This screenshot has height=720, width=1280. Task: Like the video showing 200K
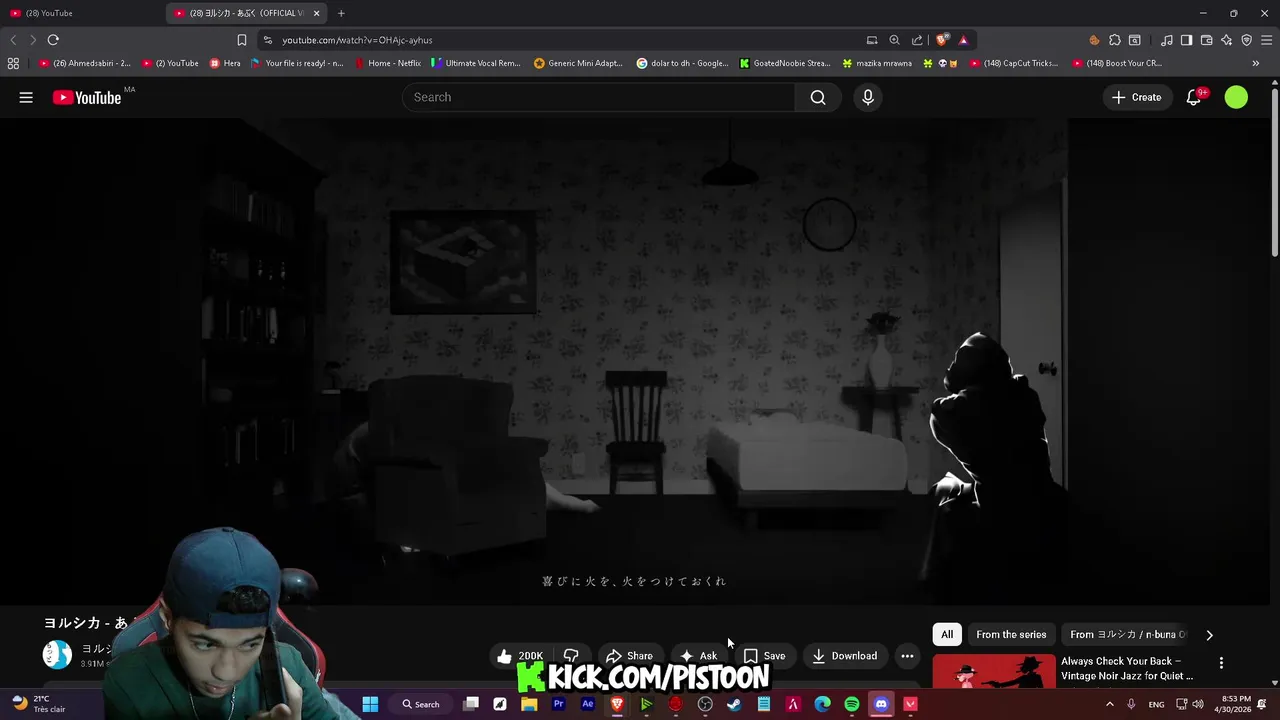coord(521,656)
